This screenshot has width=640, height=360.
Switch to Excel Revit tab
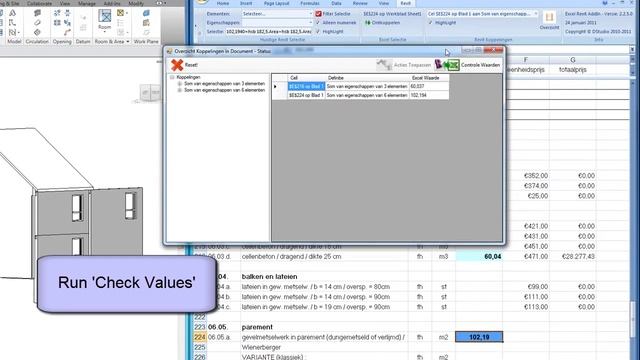(405, 3)
